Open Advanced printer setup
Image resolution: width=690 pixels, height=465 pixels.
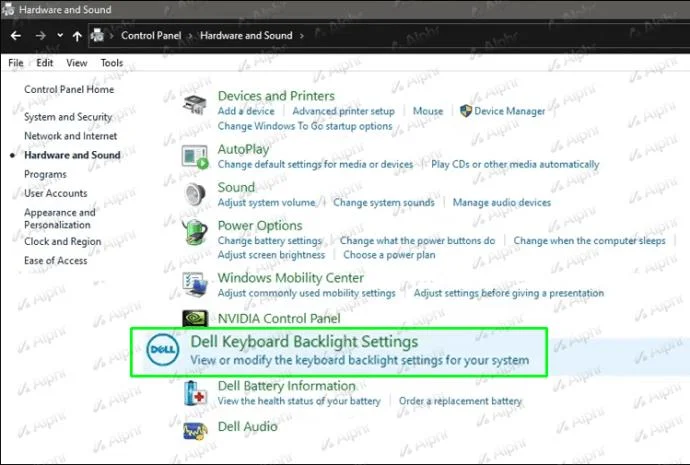343,111
